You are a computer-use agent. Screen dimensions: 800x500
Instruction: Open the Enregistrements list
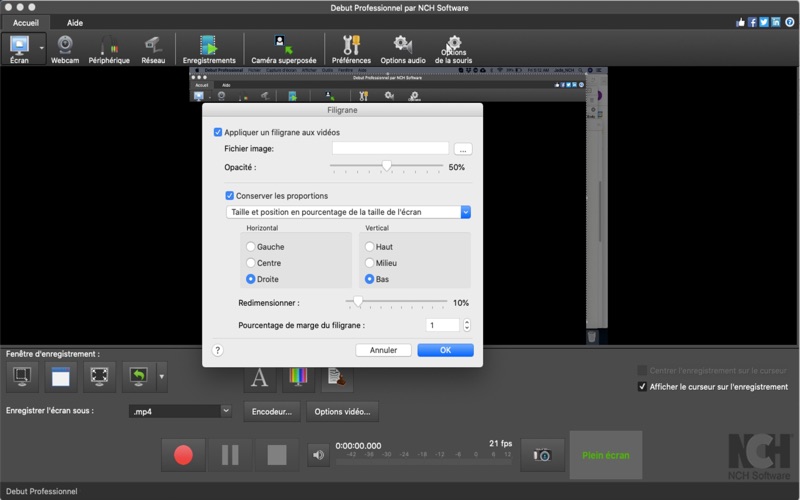tap(209, 49)
